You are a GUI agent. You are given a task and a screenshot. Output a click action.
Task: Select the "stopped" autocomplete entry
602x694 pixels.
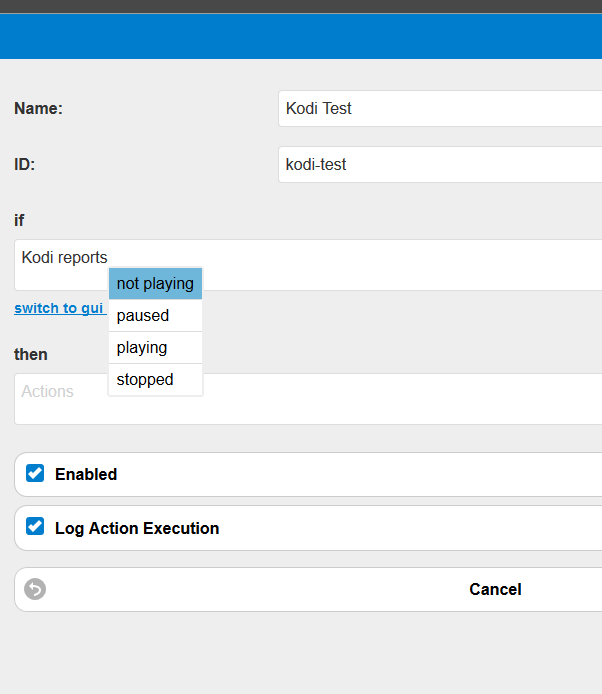coord(155,379)
